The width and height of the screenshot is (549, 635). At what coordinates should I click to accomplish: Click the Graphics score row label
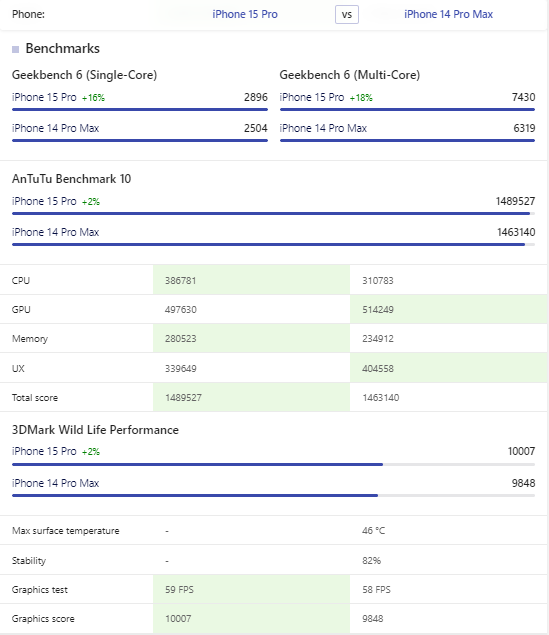43,618
